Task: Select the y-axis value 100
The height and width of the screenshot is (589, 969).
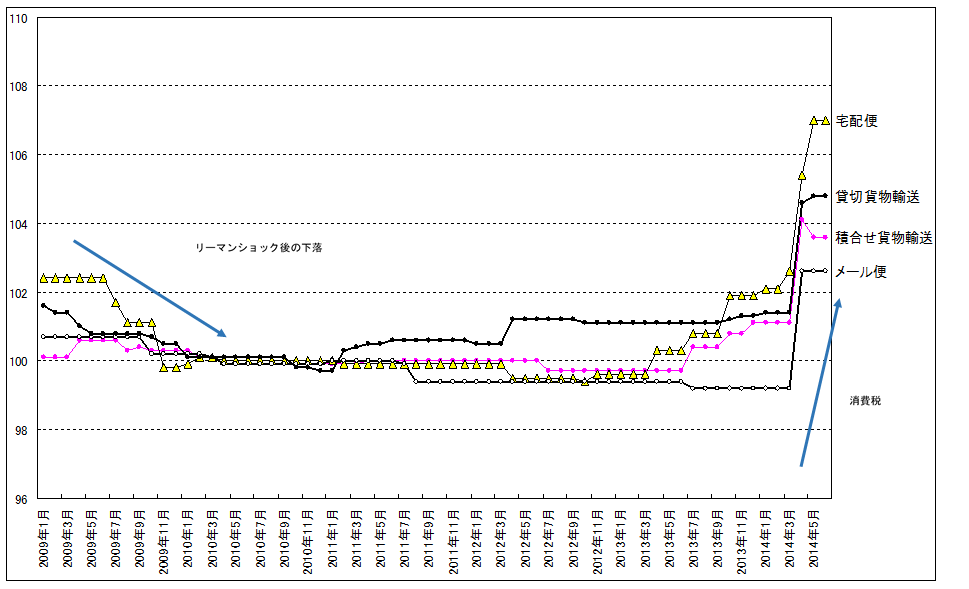Action: coord(18,361)
